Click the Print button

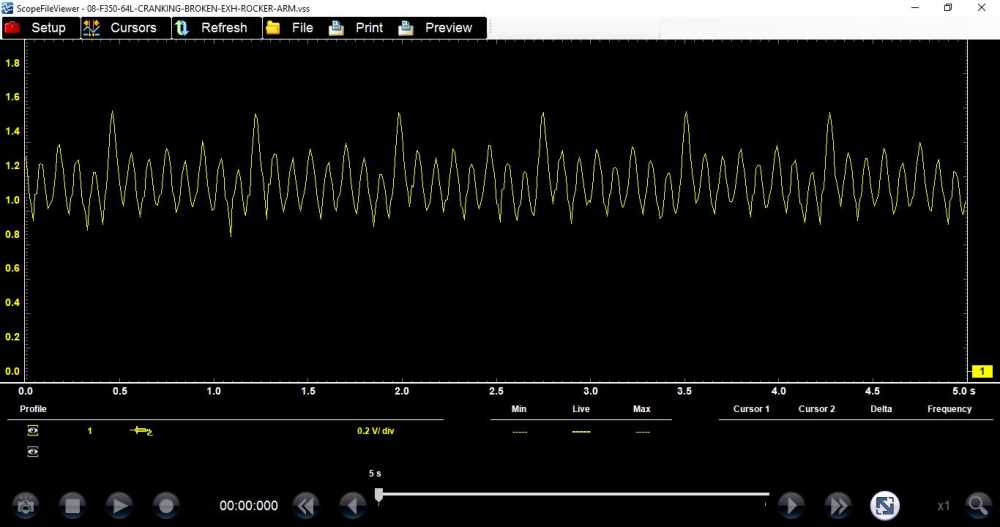pos(357,28)
